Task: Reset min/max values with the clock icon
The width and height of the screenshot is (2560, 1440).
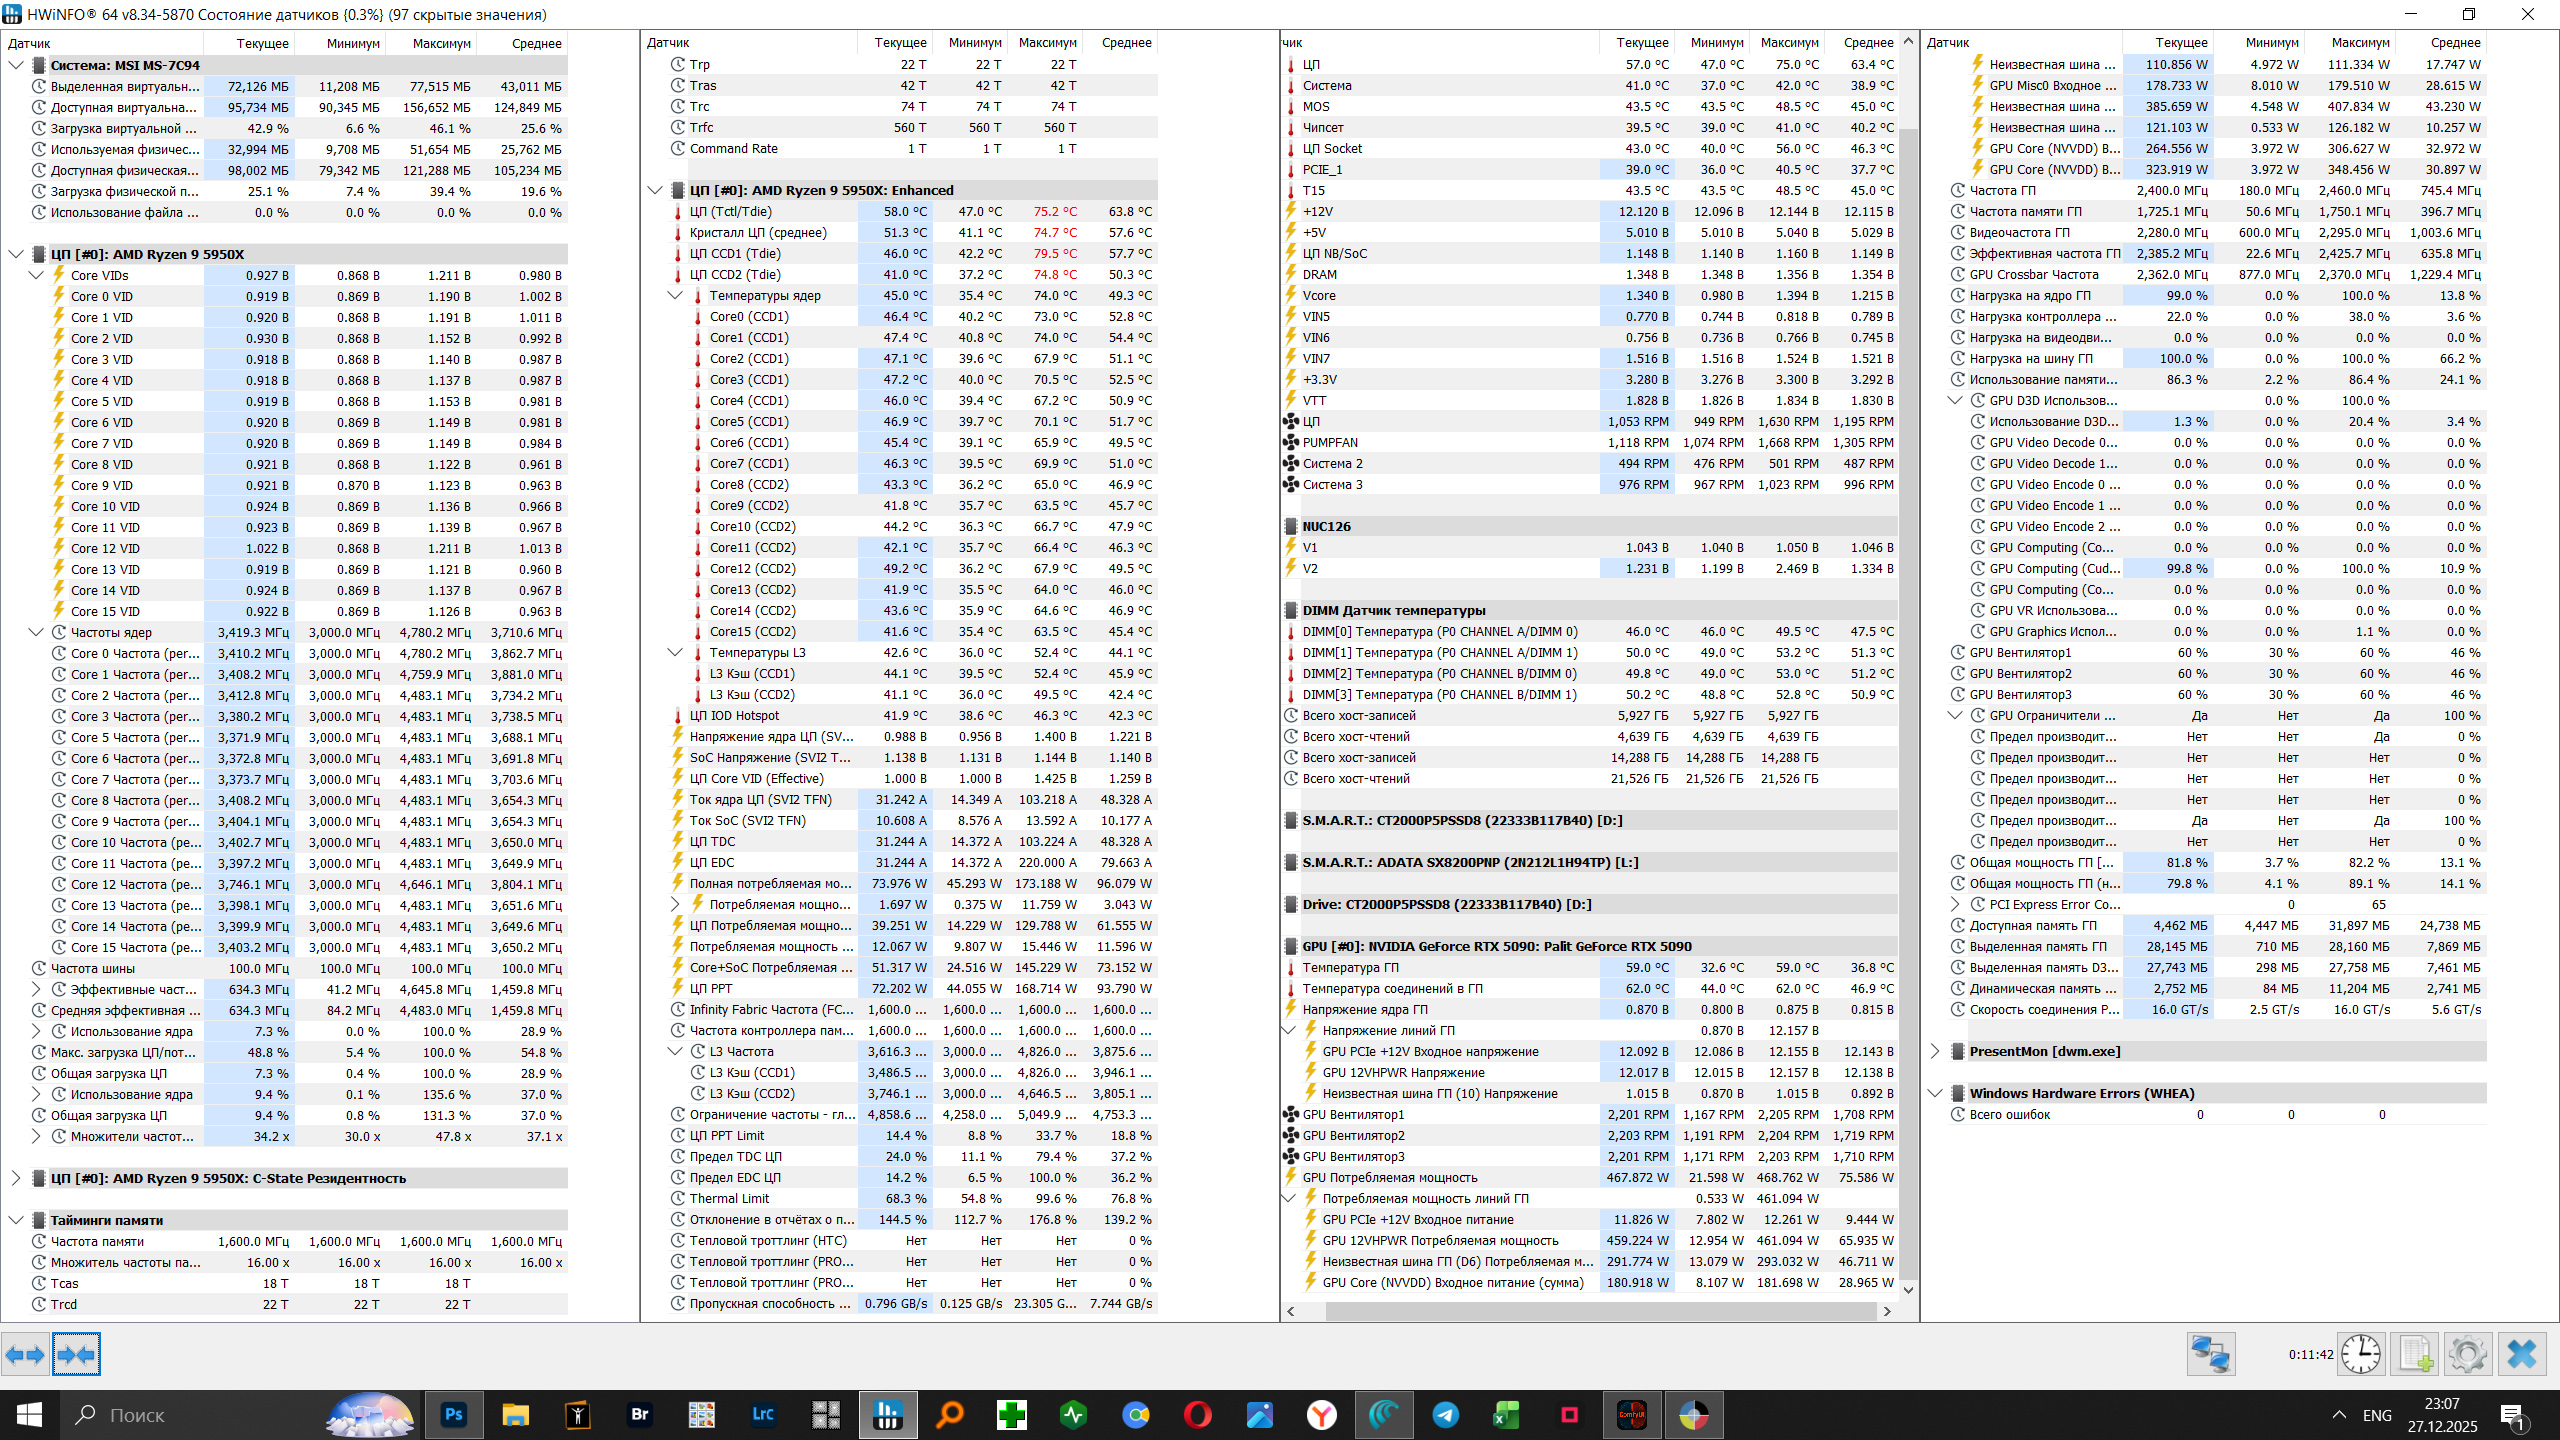Action: pyautogui.click(x=2361, y=1355)
